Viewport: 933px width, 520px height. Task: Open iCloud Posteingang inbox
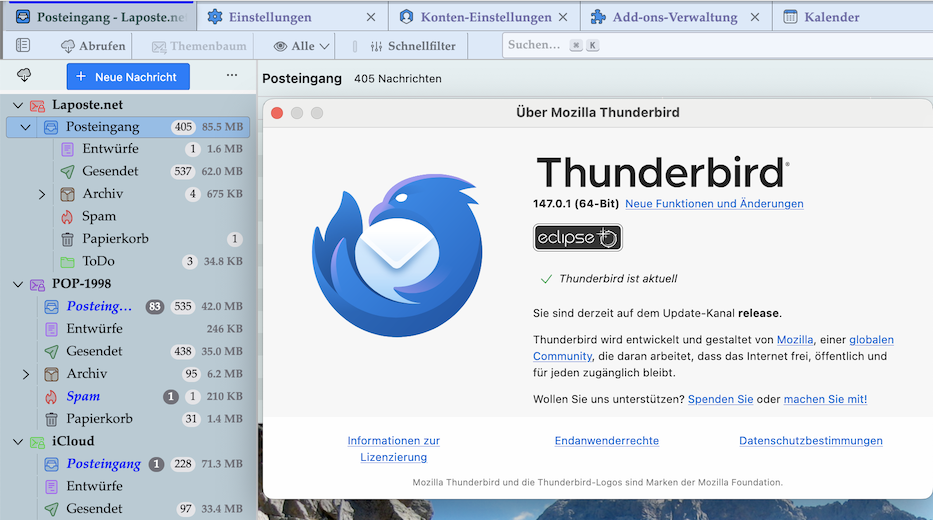(x=104, y=464)
